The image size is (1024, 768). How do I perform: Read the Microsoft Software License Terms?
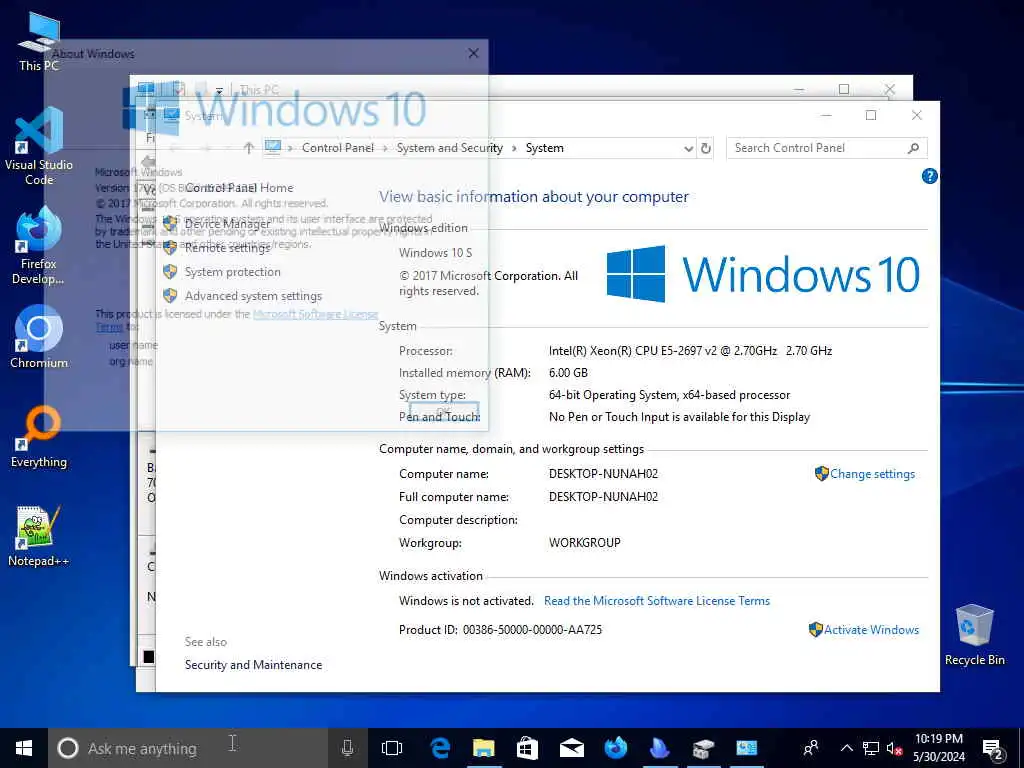(657, 601)
